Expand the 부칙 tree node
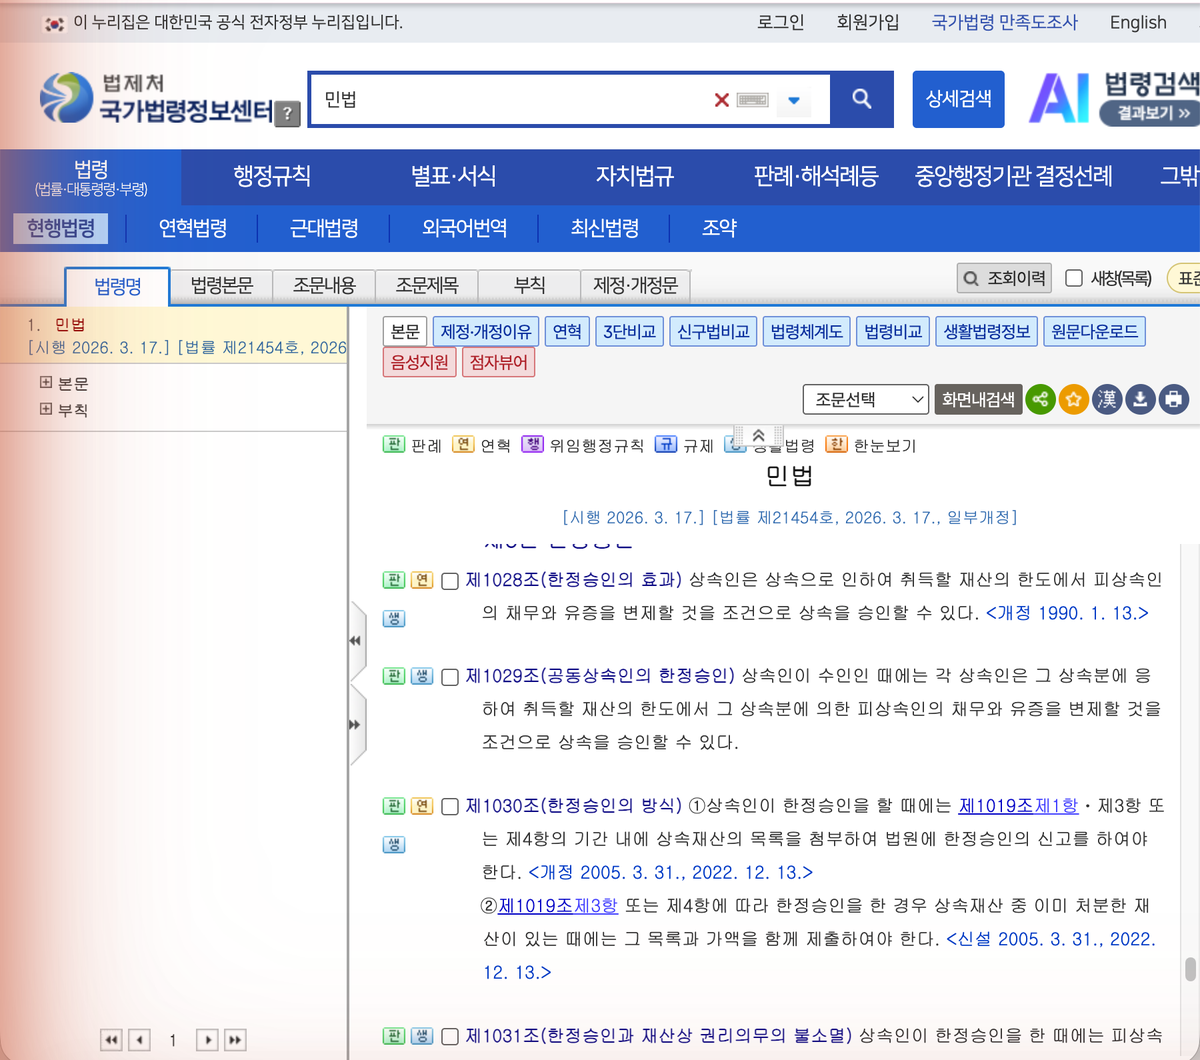Viewport: 1200px width, 1060px height. 46,408
